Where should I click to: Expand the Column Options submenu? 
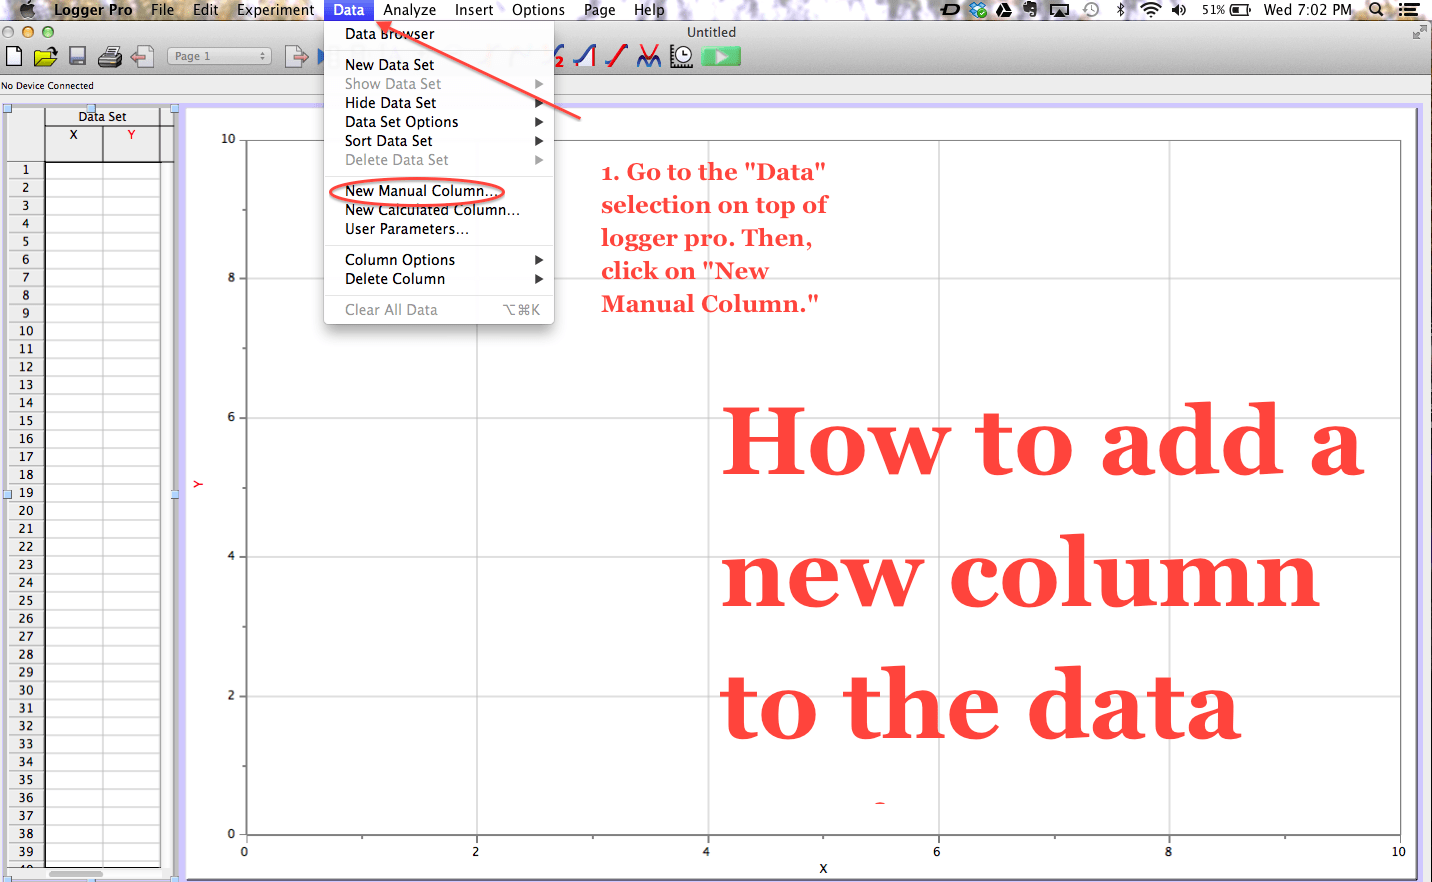[439, 260]
